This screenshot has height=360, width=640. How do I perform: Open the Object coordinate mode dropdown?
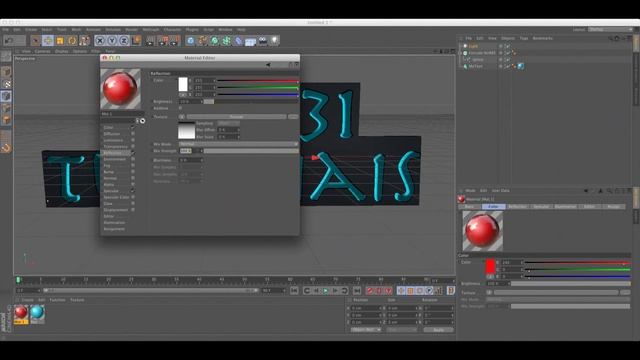(366, 329)
